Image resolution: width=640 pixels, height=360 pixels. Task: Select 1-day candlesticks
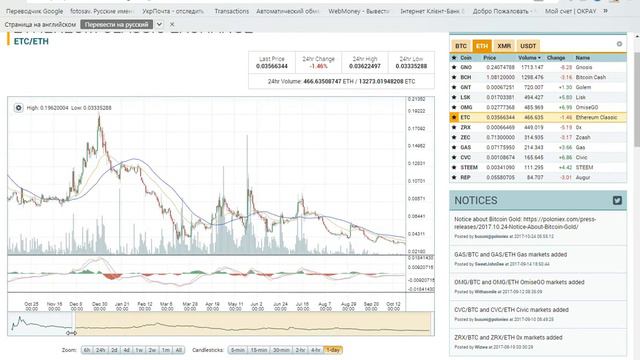(333, 350)
